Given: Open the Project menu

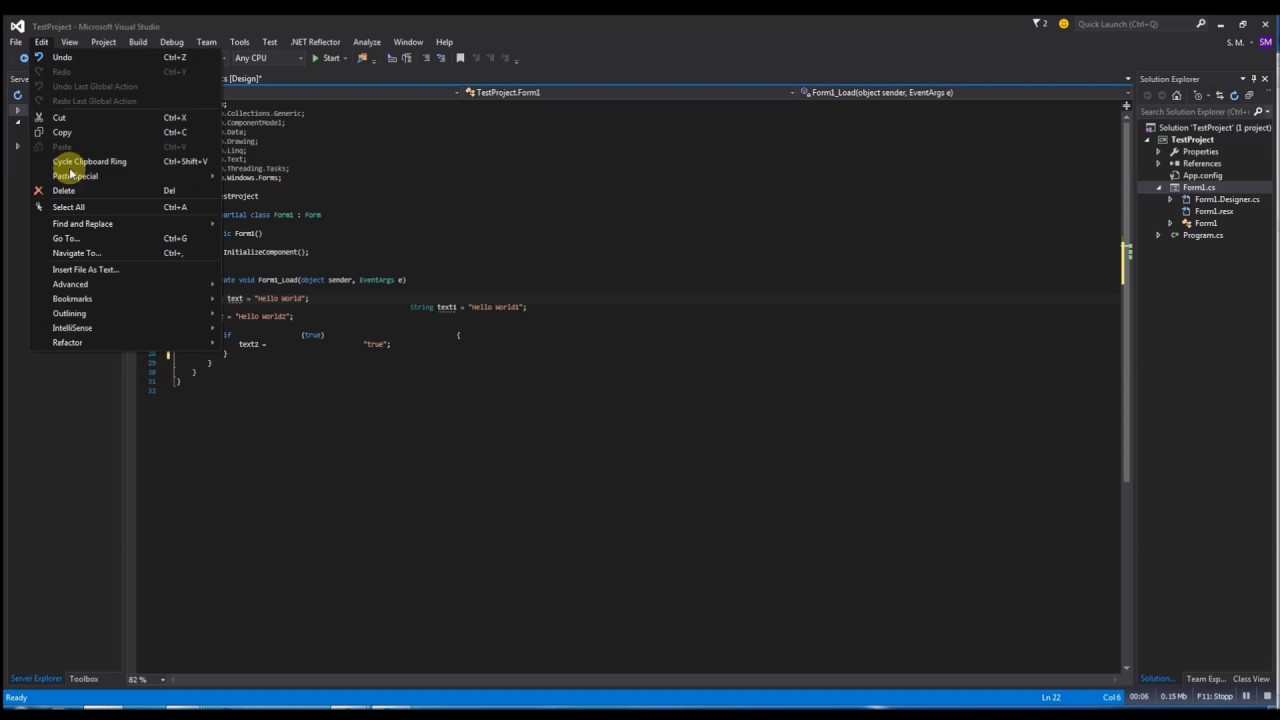Looking at the screenshot, I should [104, 42].
